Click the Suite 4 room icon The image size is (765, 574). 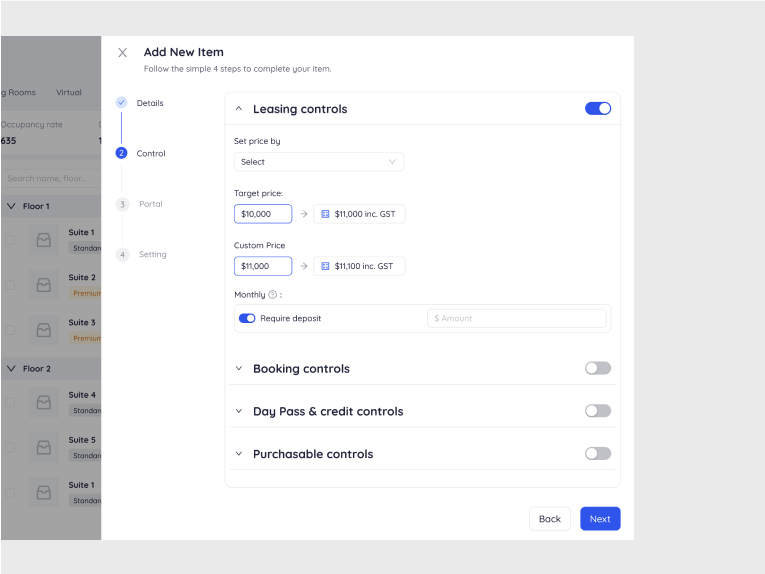(44, 402)
